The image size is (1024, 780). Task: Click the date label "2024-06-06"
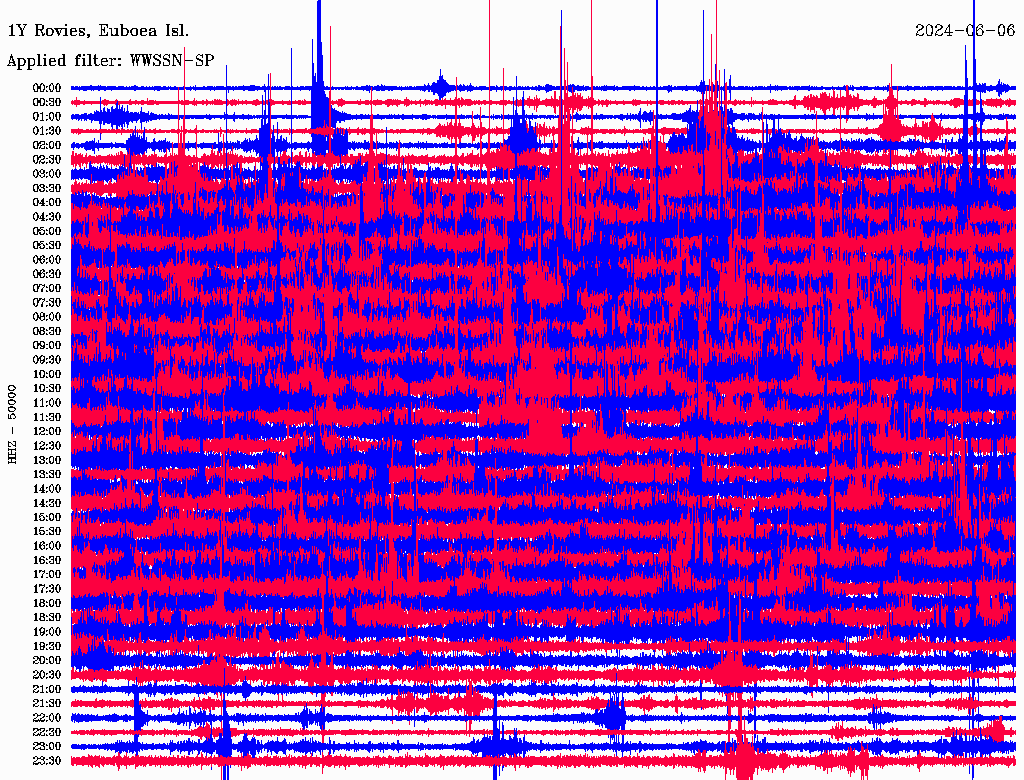click(965, 31)
